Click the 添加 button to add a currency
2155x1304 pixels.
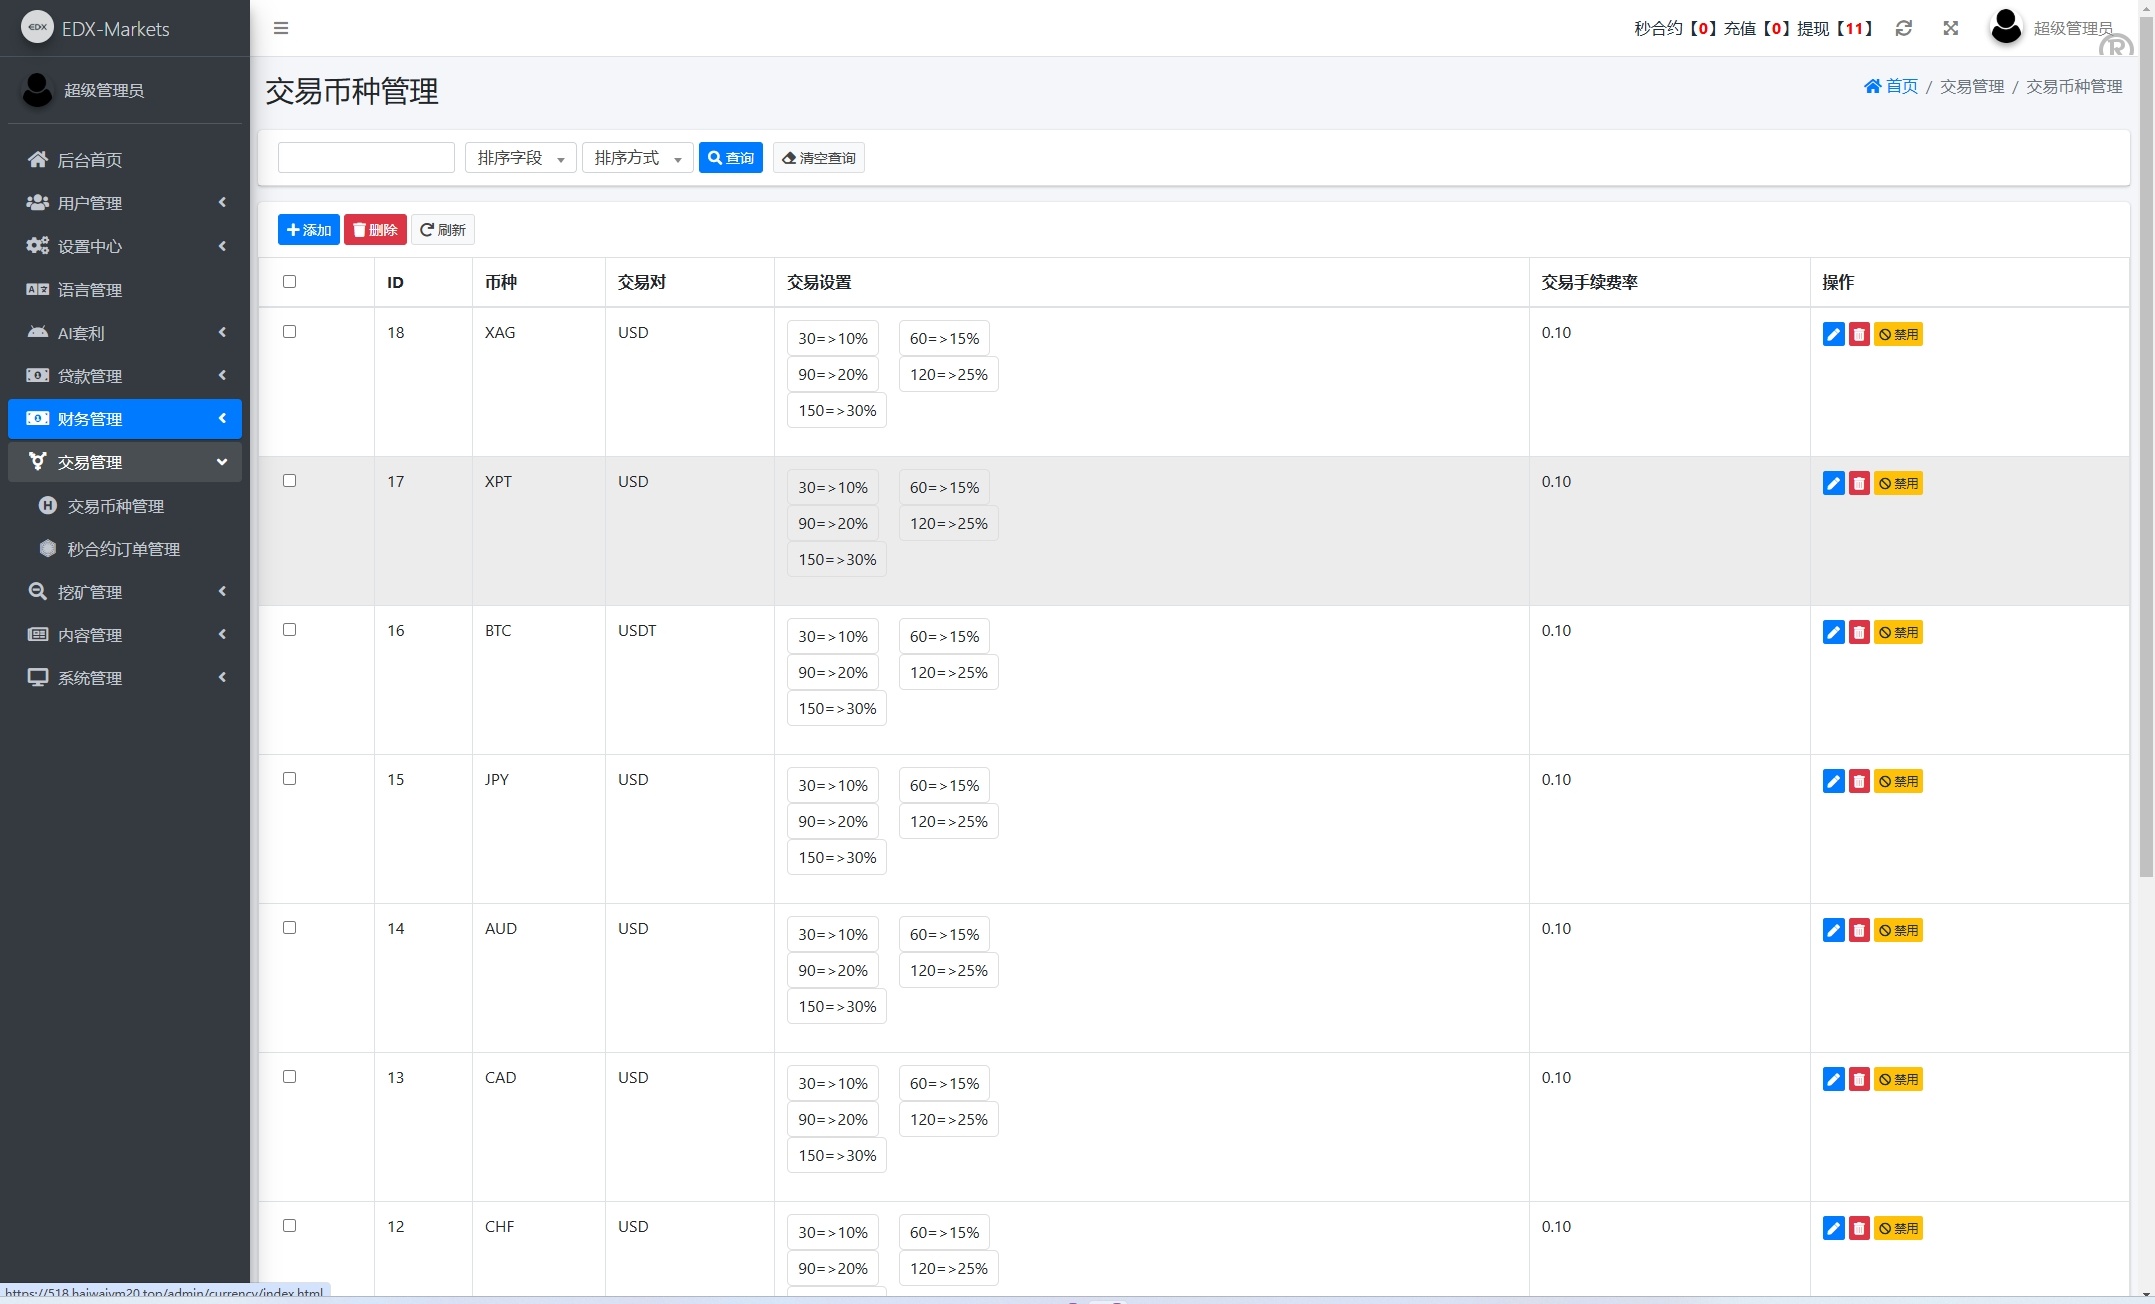tap(308, 229)
